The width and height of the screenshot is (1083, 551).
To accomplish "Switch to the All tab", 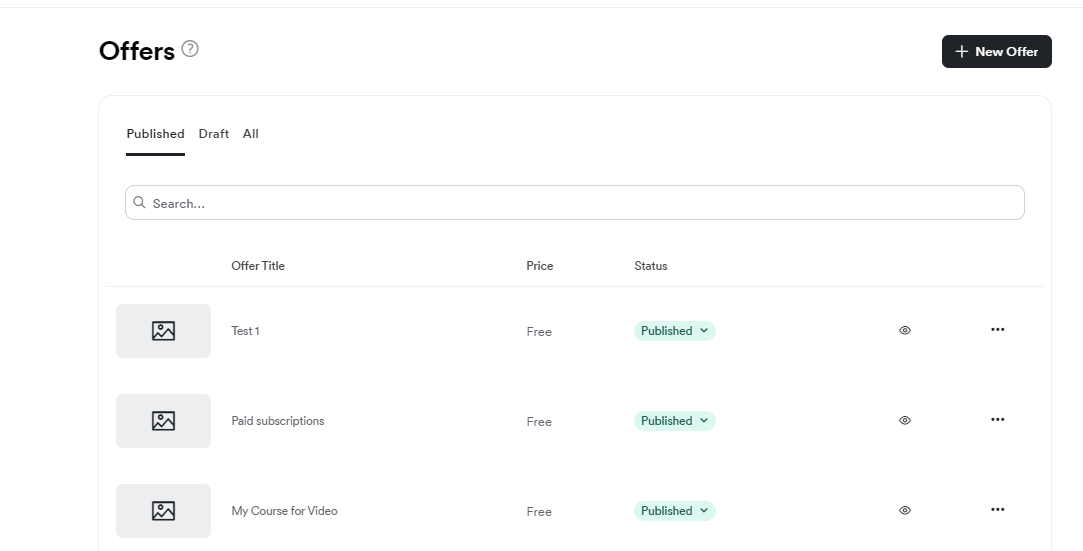I will 251,134.
